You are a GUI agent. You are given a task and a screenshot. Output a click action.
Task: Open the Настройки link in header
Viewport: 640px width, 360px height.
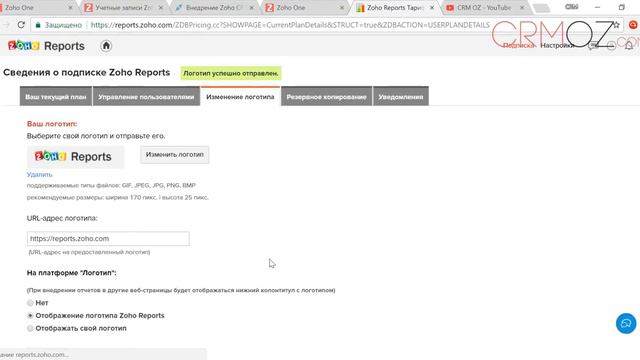pyautogui.click(x=557, y=45)
